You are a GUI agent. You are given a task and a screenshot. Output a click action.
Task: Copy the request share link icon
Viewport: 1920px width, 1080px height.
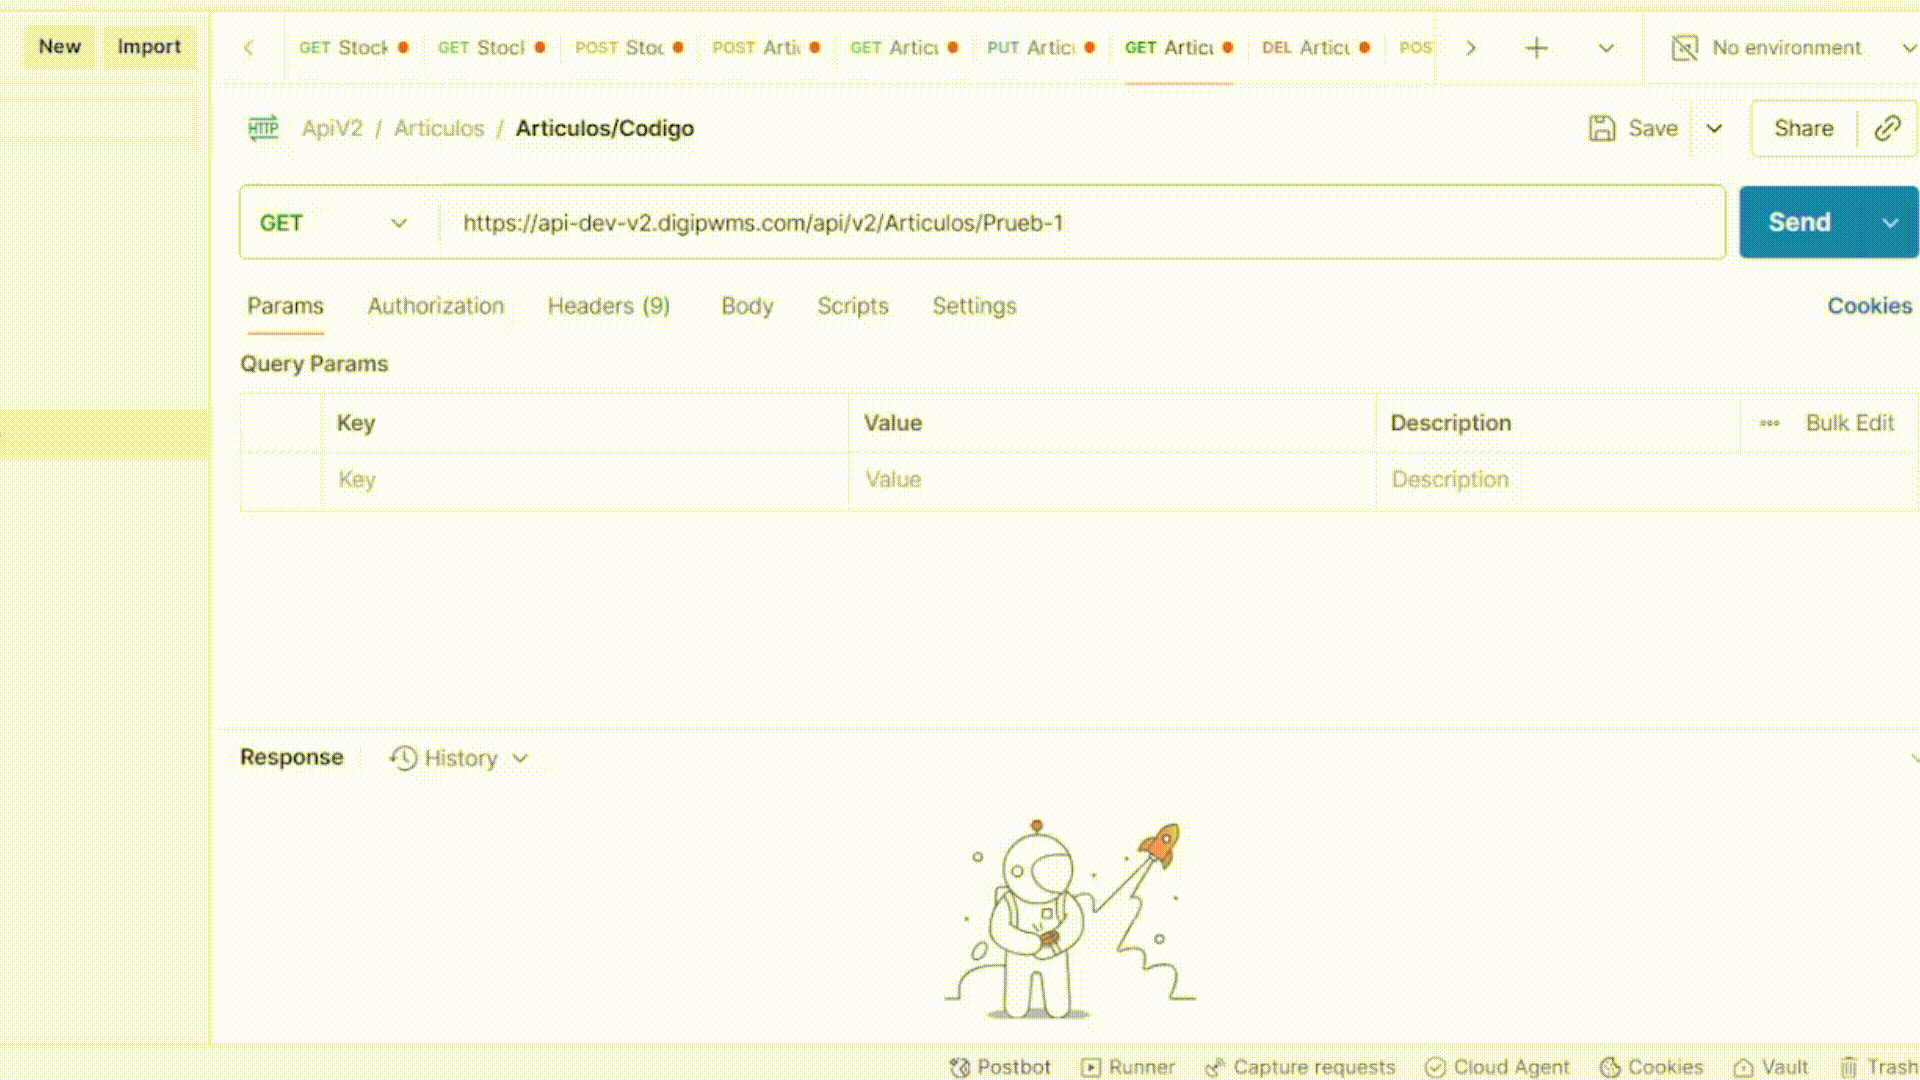[x=1887, y=128]
